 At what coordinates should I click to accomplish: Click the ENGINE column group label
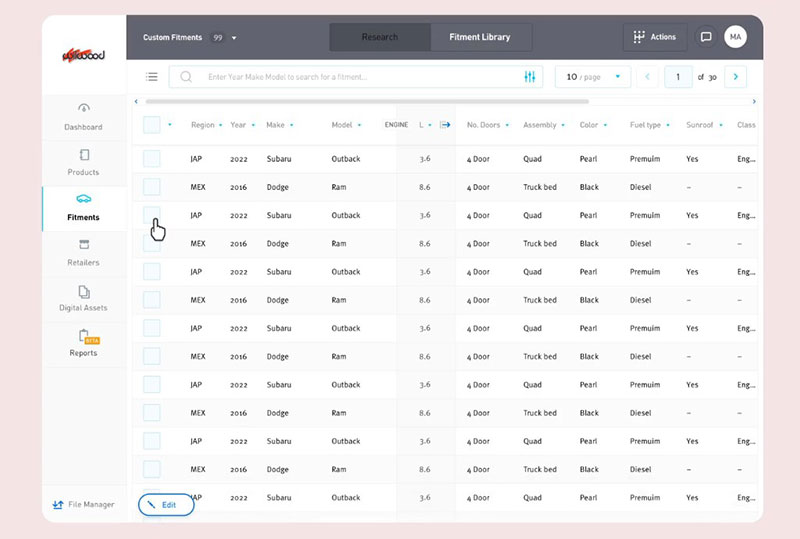pyautogui.click(x=396, y=125)
